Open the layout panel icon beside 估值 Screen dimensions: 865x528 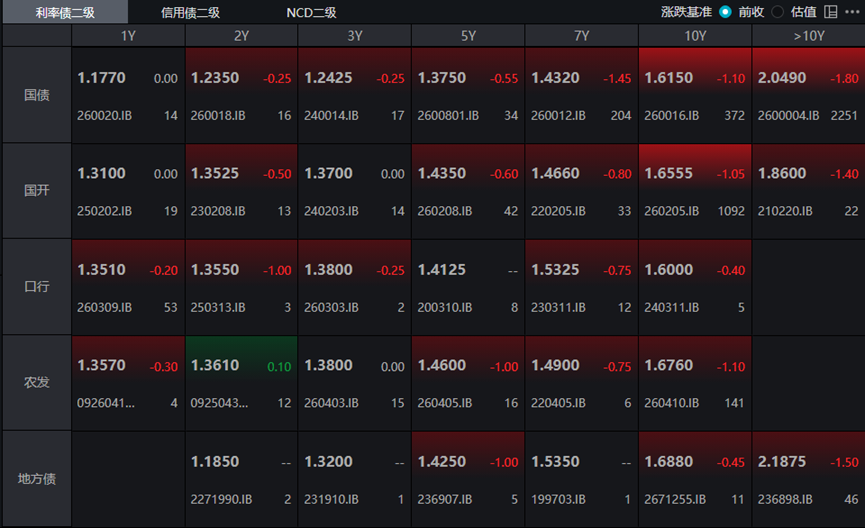830,12
